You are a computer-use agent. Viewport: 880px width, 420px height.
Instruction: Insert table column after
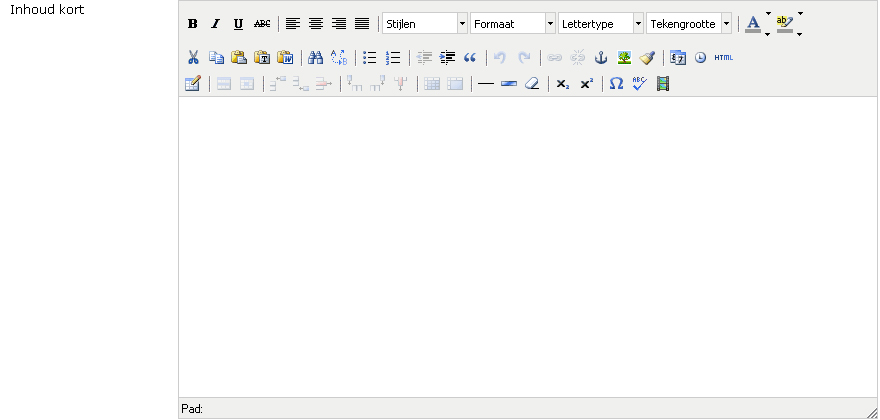(378, 84)
